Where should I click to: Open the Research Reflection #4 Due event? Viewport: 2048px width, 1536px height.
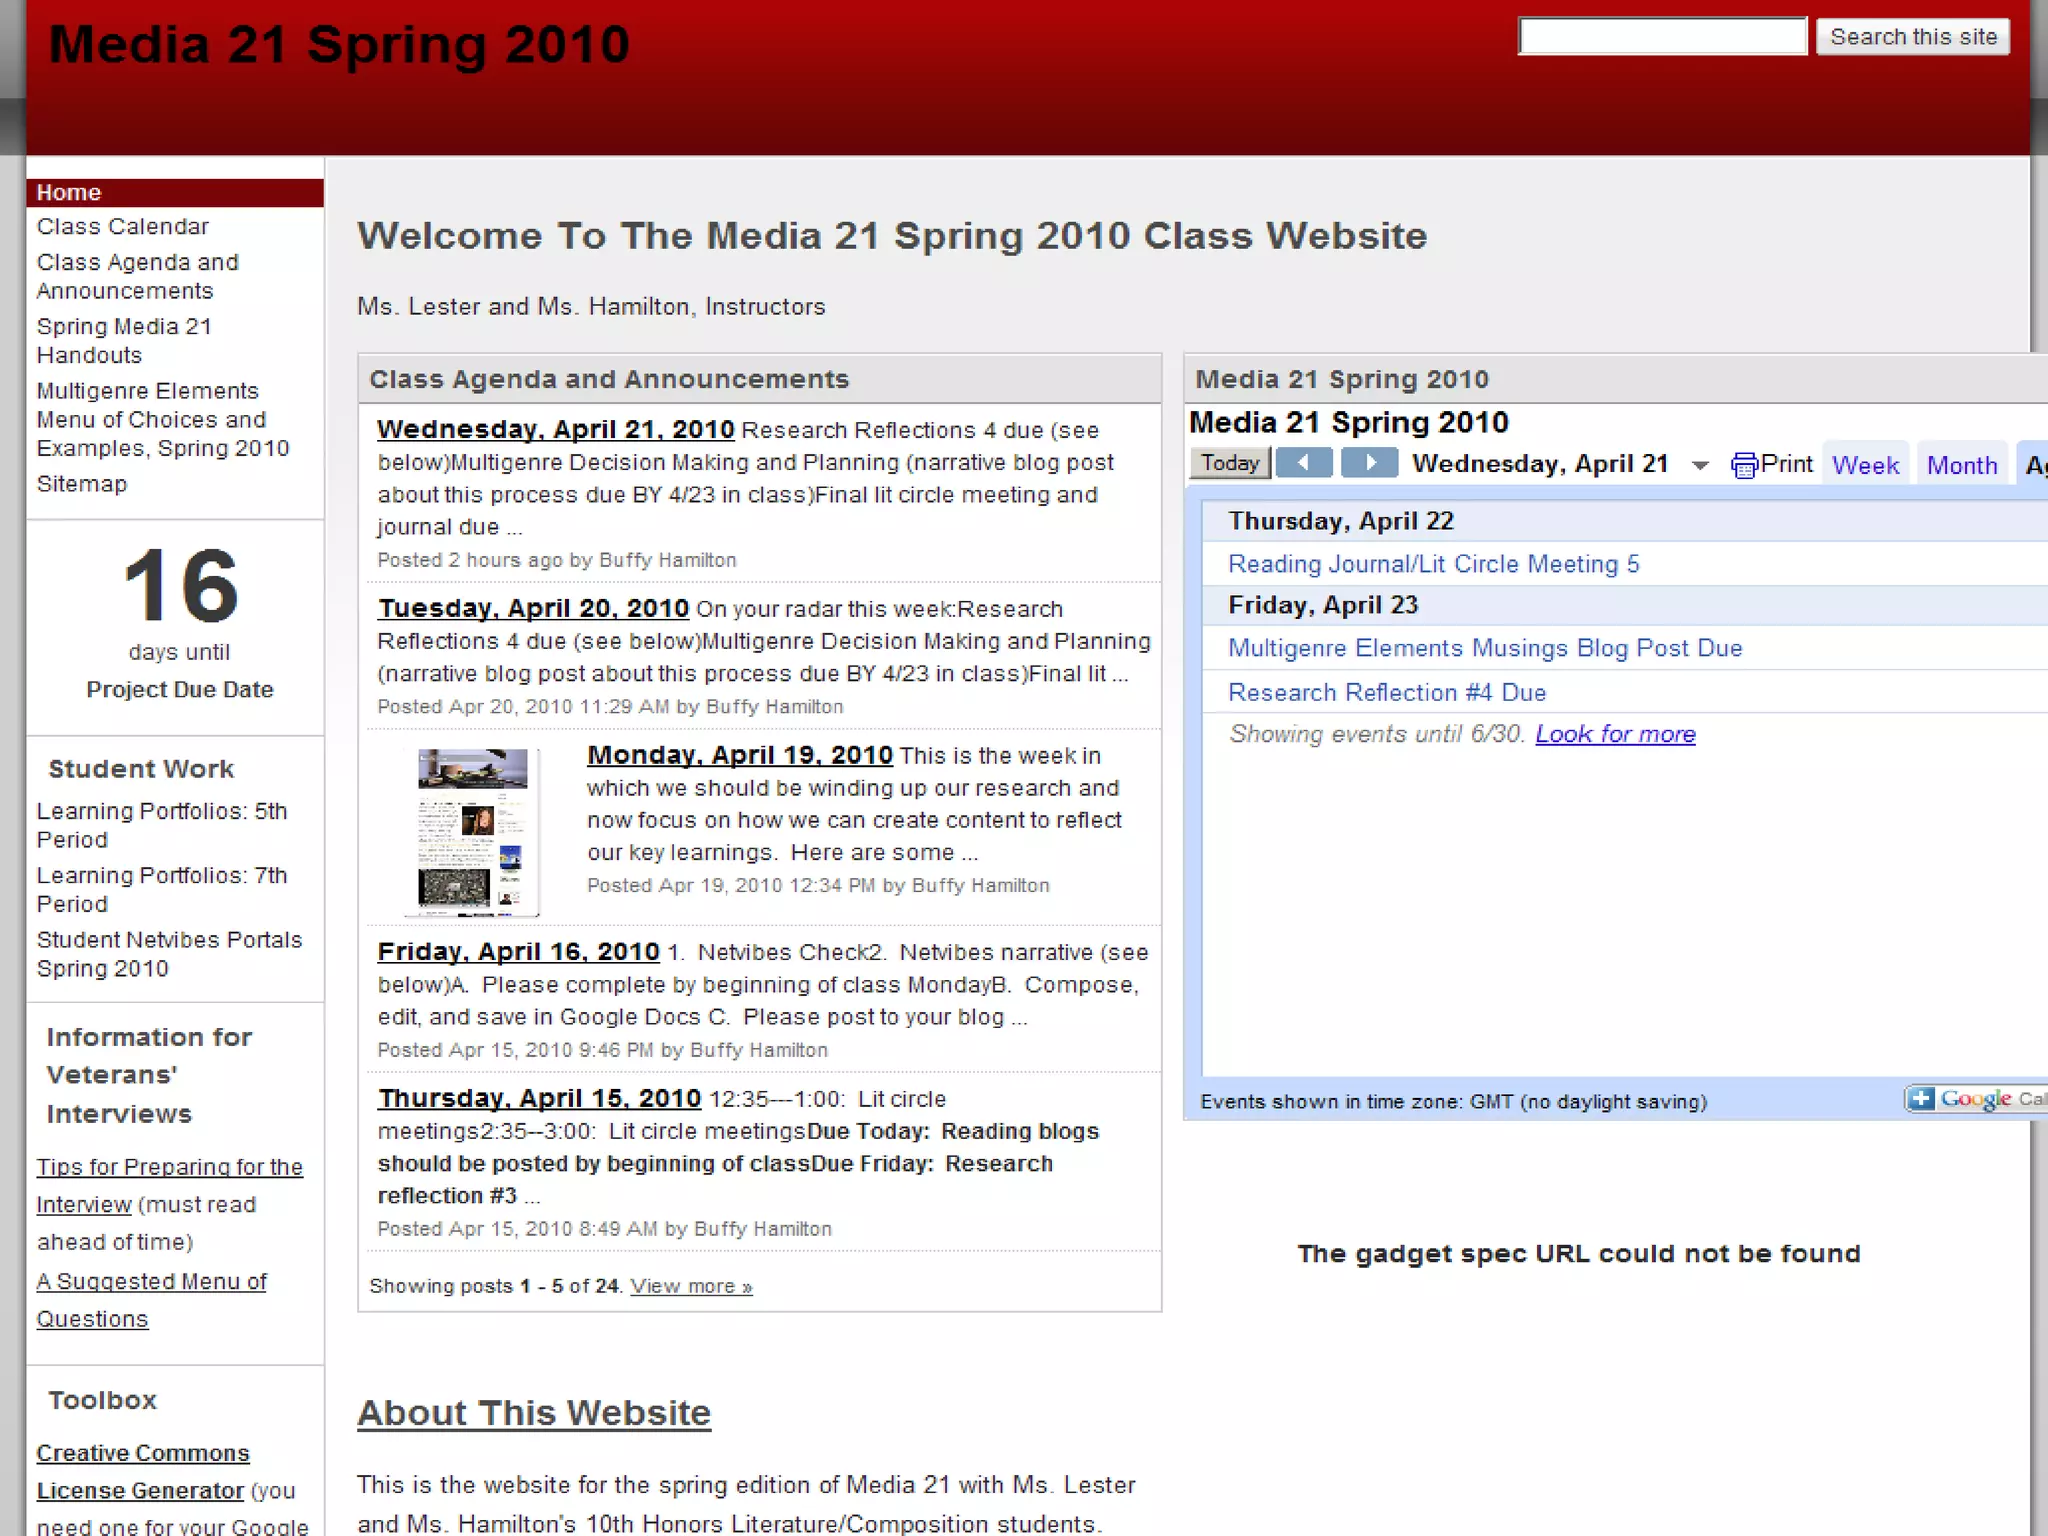(x=1386, y=692)
